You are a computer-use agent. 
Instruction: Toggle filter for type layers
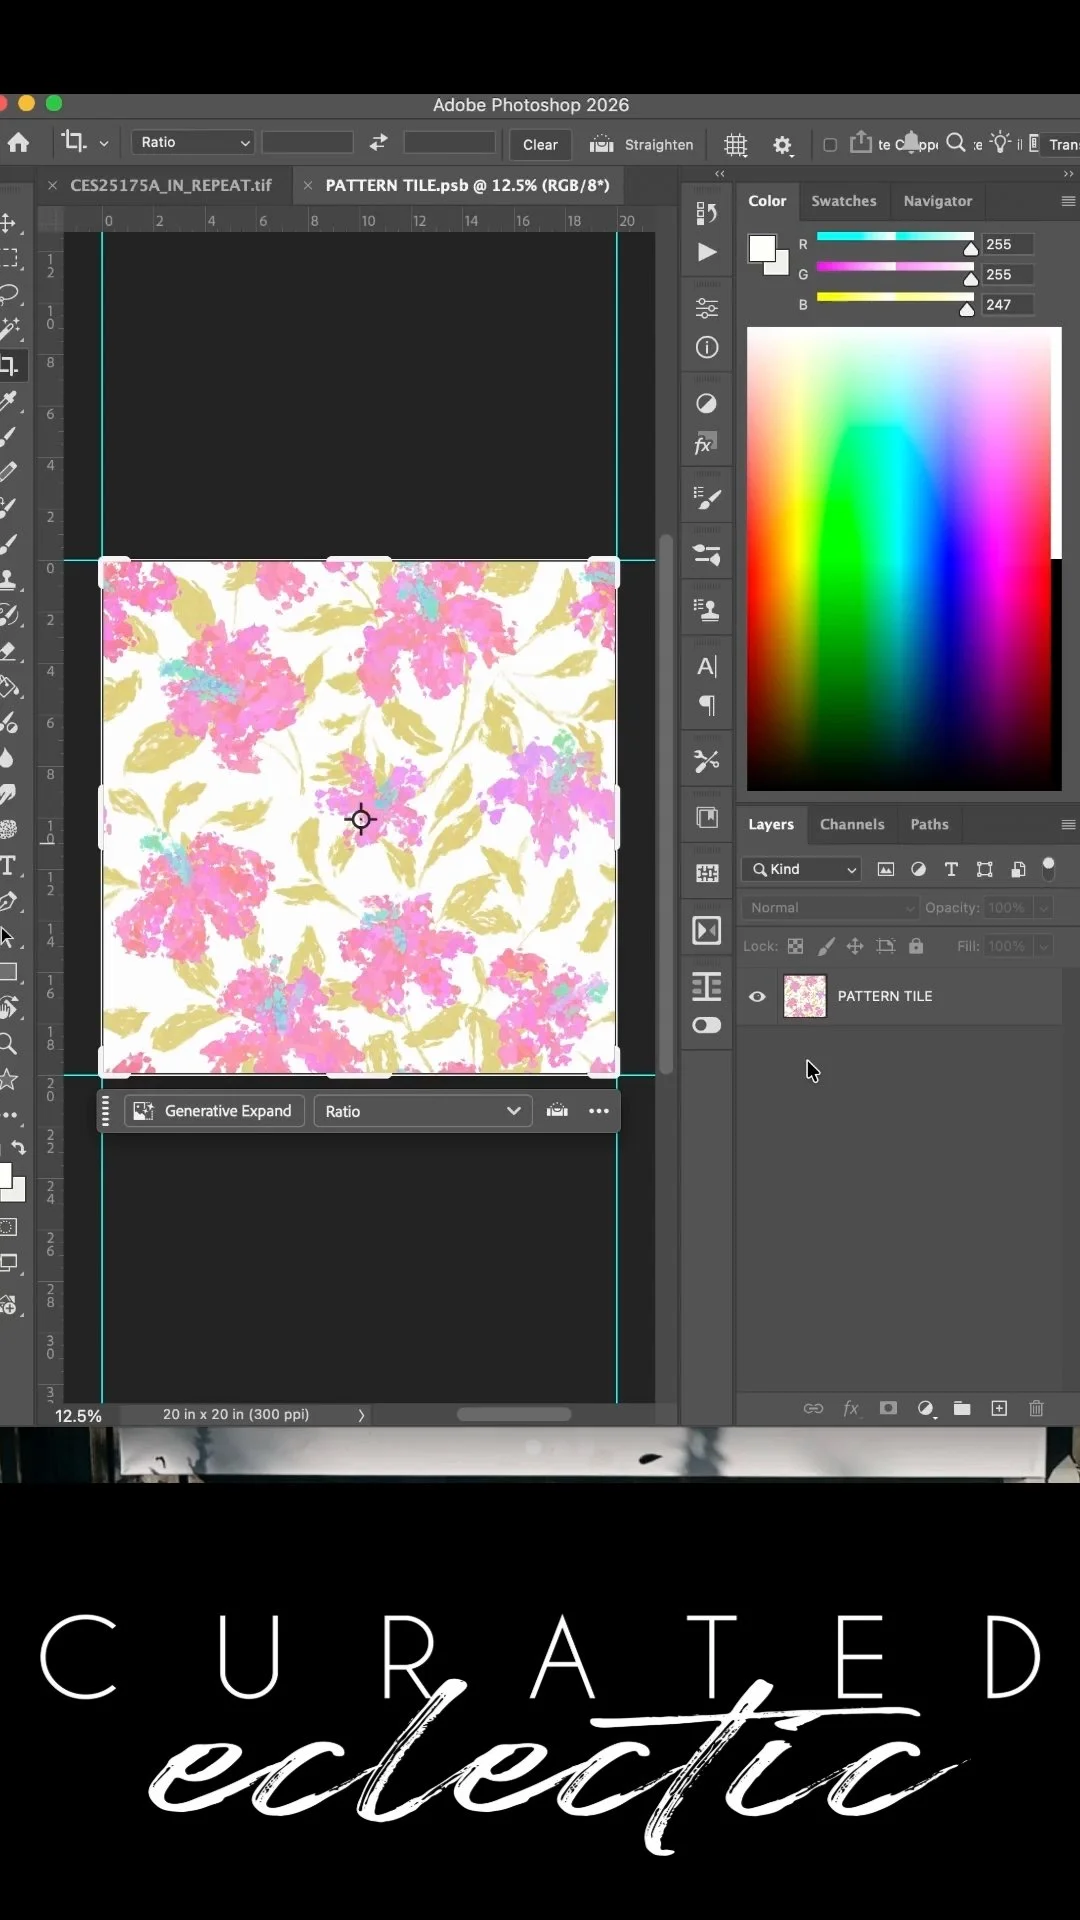coord(951,869)
